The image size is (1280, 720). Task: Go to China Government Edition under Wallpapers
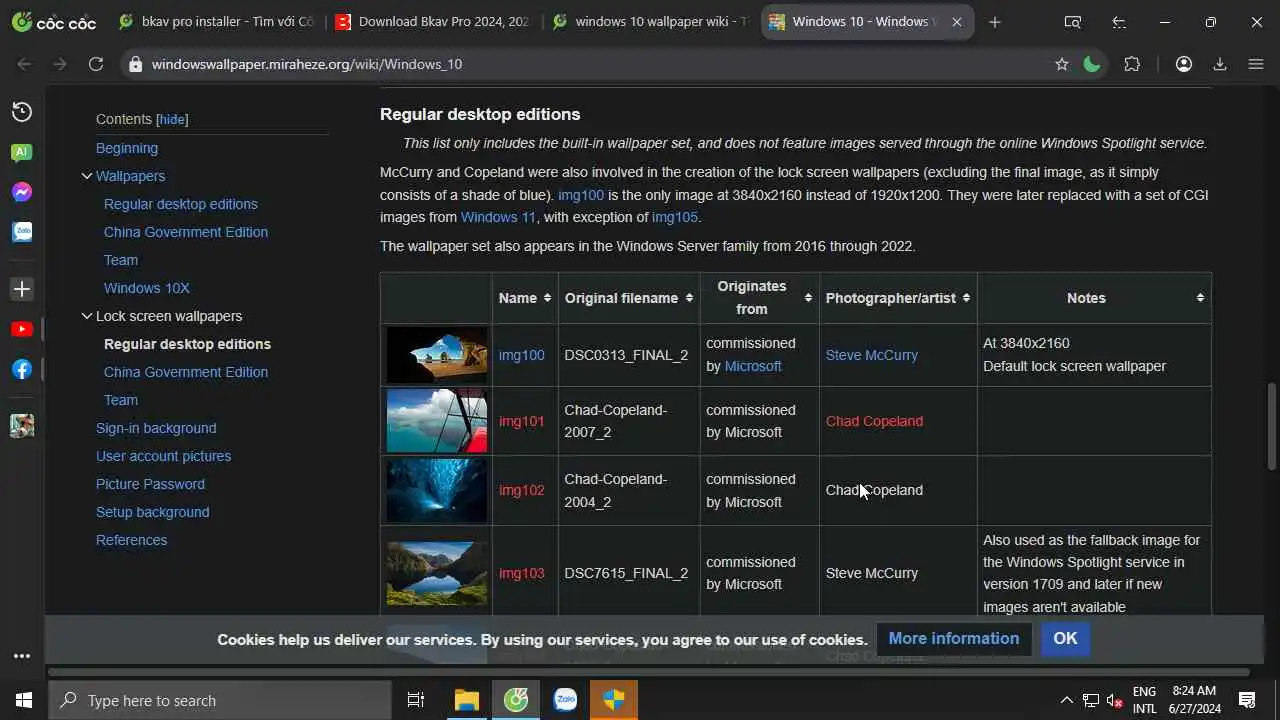(x=186, y=232)
